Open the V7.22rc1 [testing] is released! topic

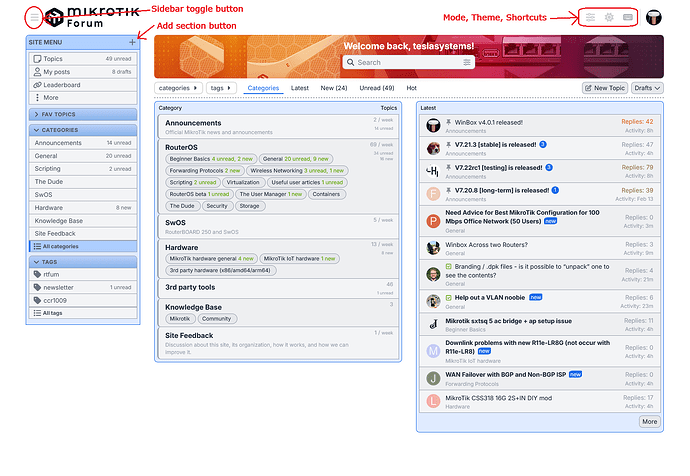pyautogui.click(x=499, y=168)
